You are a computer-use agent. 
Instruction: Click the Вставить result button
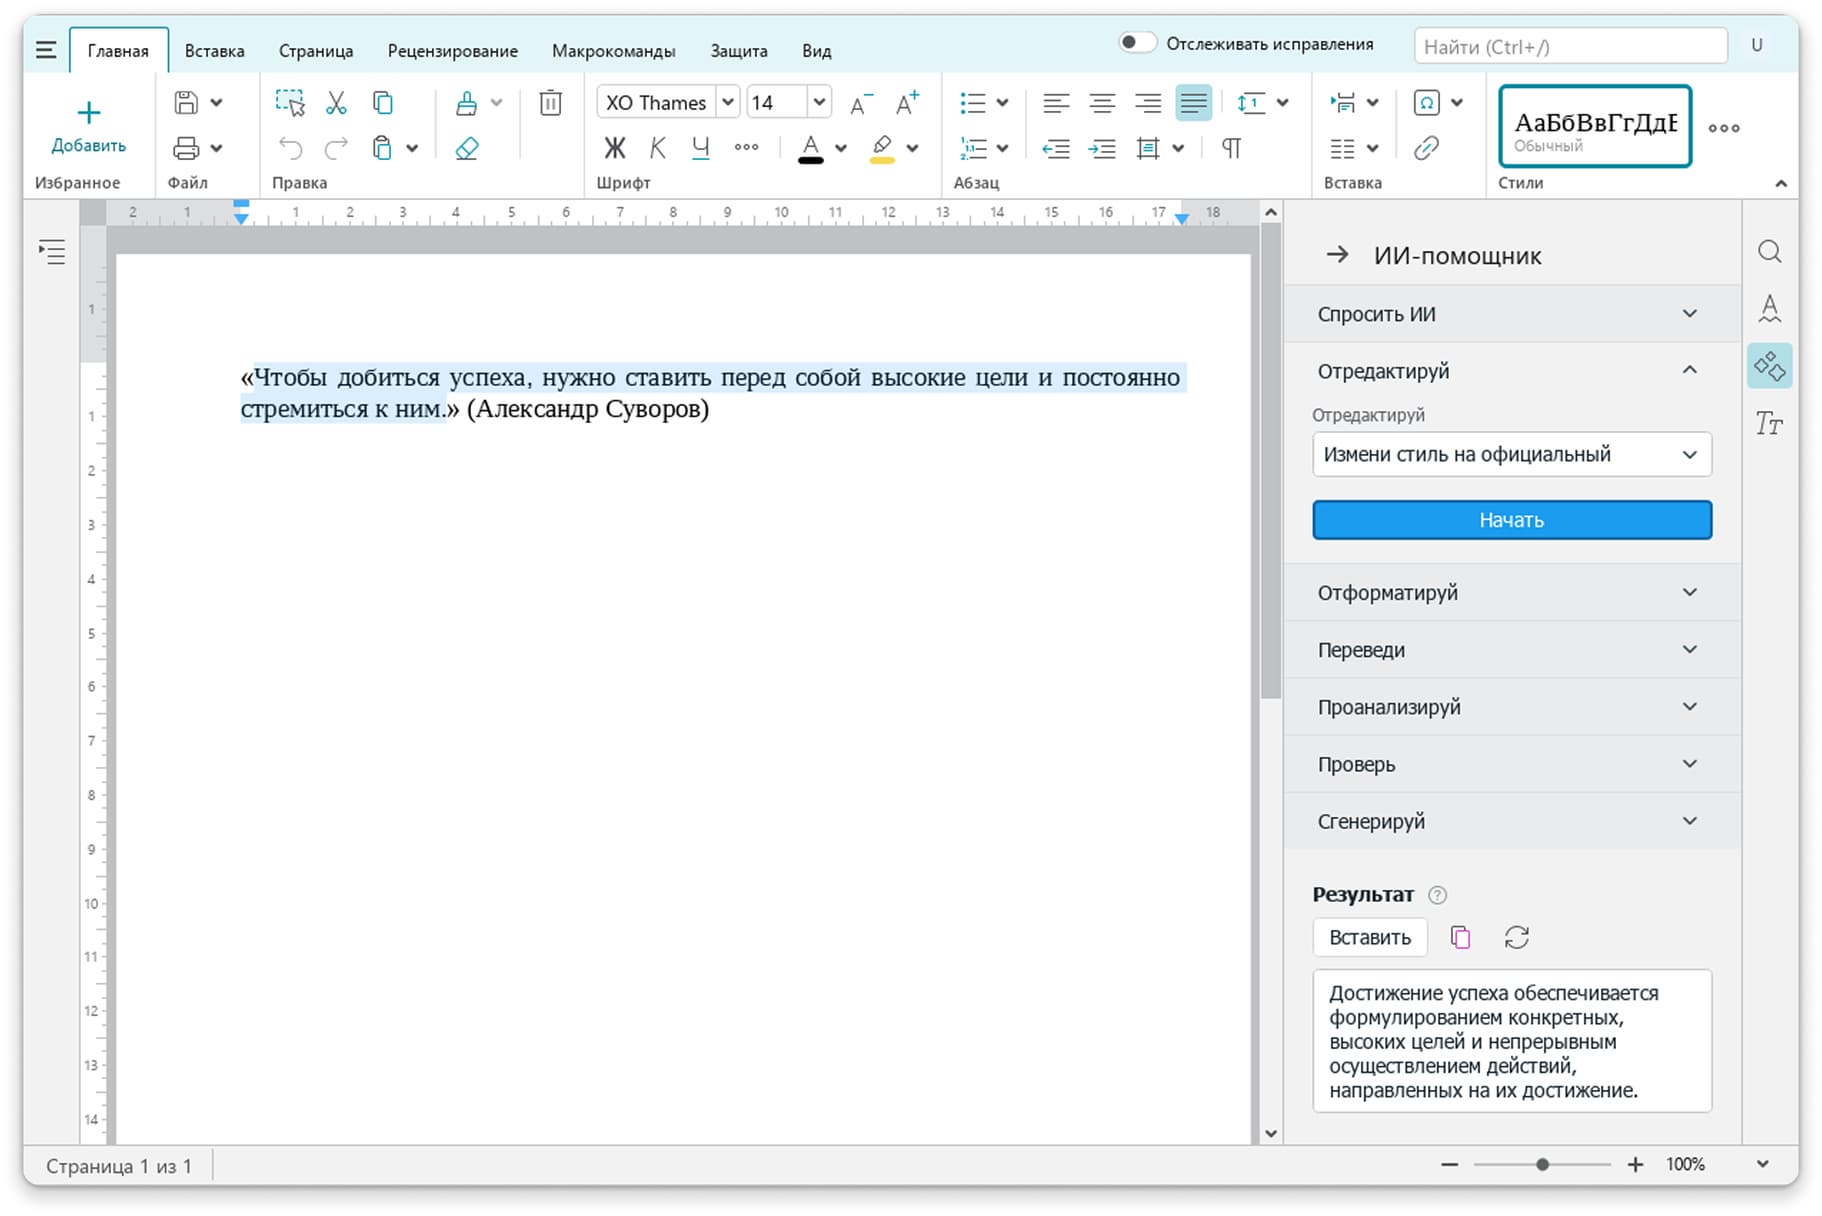(x=1369, y=937)
